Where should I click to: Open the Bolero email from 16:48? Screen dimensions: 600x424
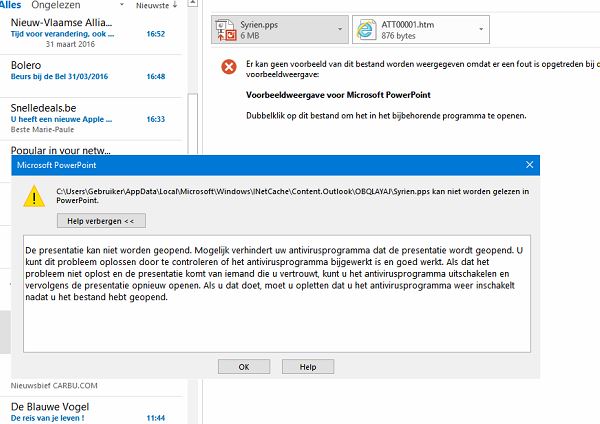91,75
